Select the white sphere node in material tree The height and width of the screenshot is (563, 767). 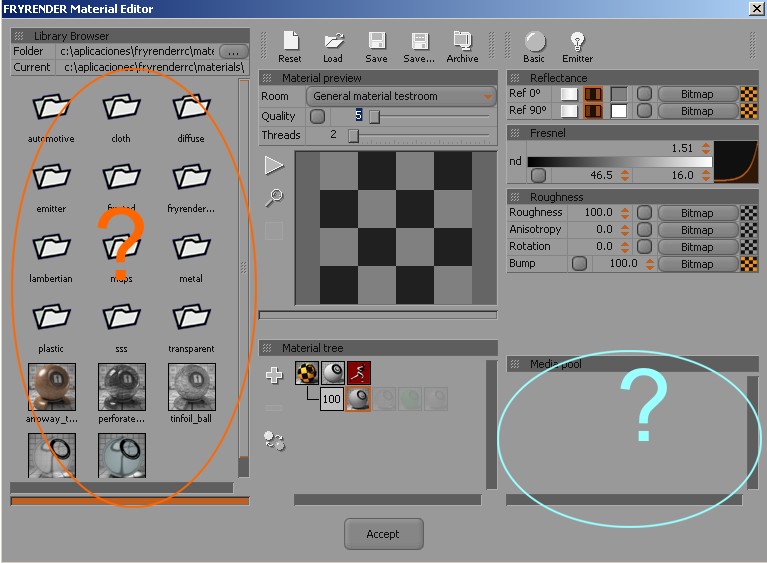pos(333,373)
